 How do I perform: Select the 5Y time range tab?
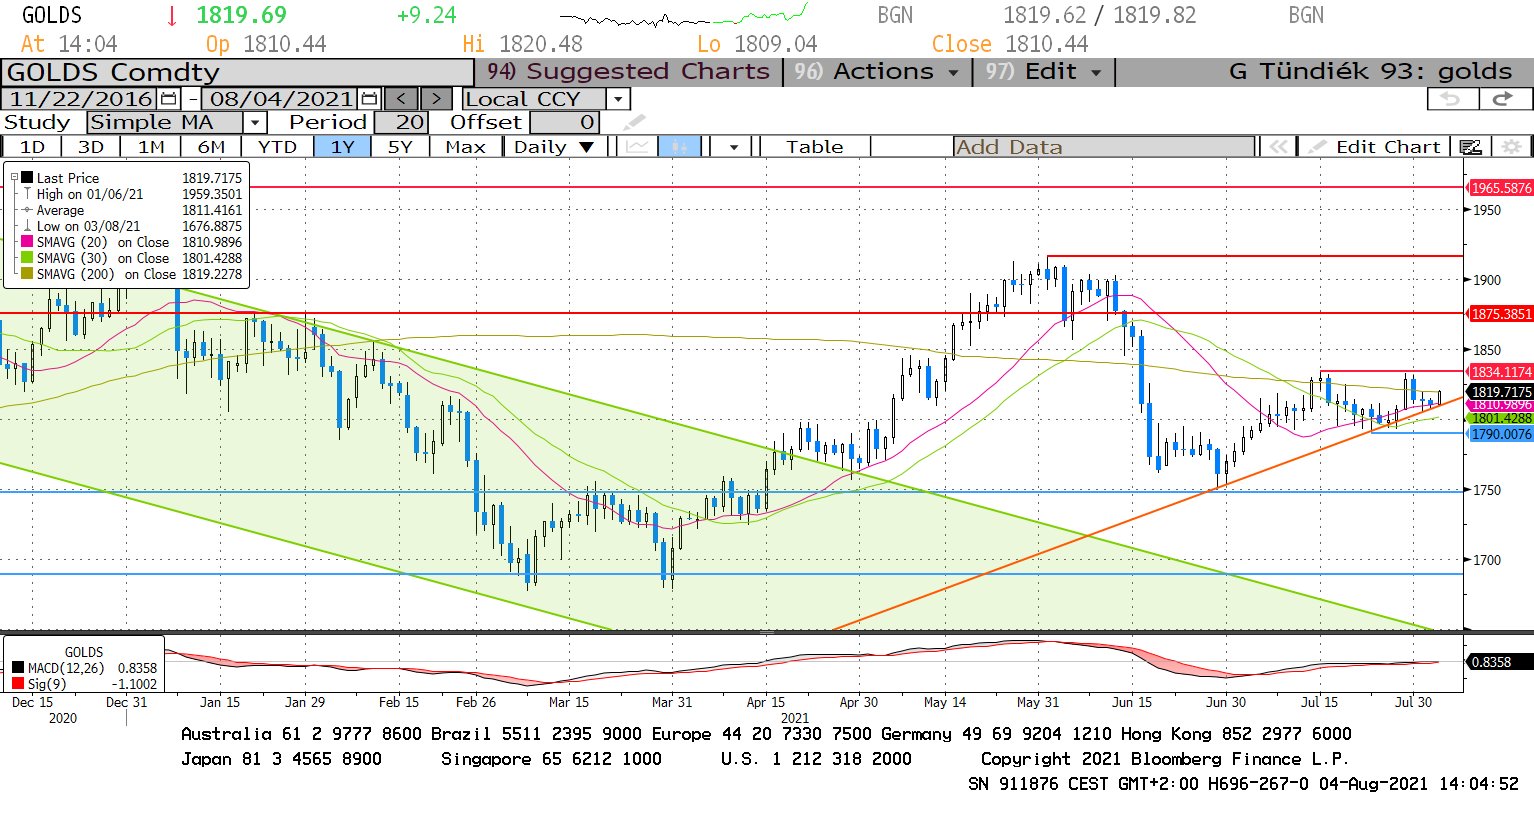click(x=400, y=147)
